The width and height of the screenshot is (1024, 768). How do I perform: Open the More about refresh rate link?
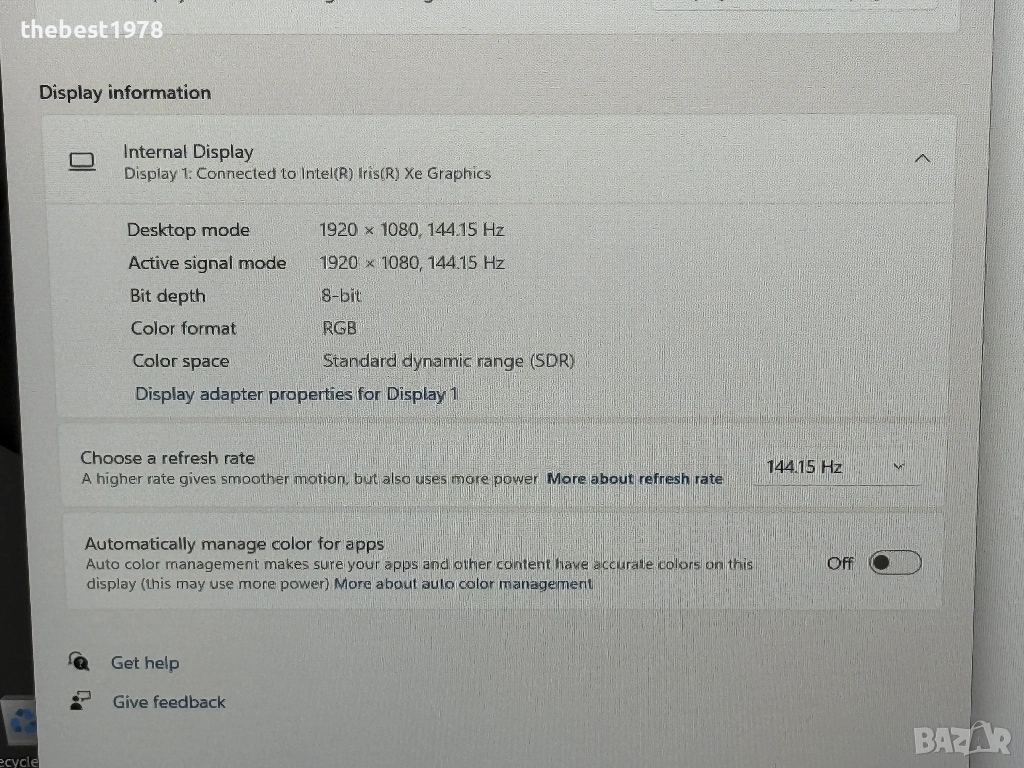click(634, 479)
